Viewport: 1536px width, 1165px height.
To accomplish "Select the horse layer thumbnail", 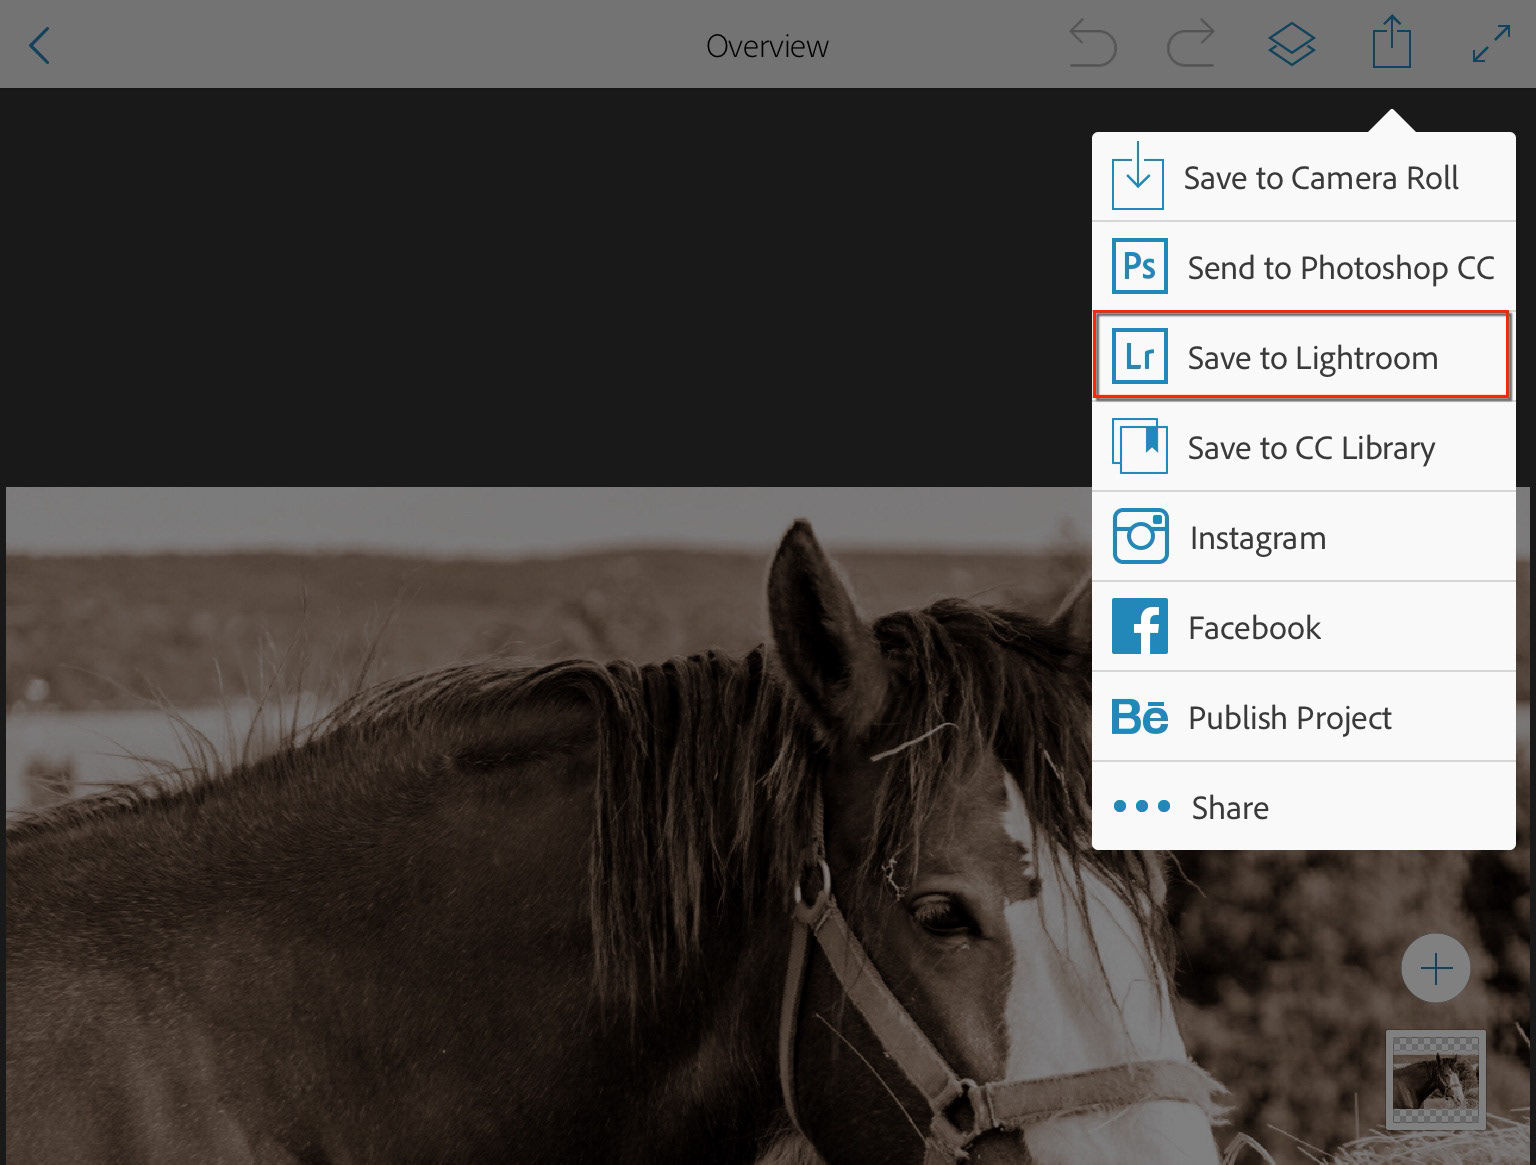I will pyautogui.click(x=1436, y=1080).
